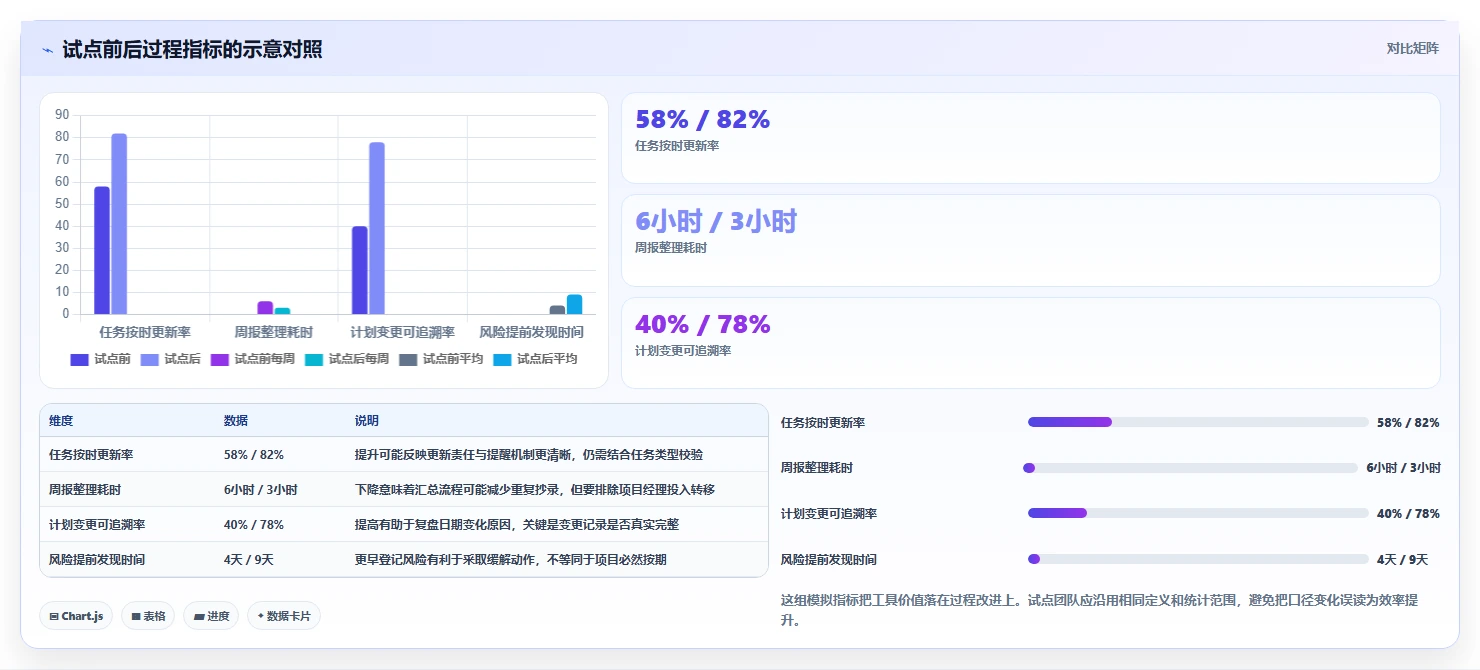Click the explanation starting 更早登记风险

click(x=511, y=559)
